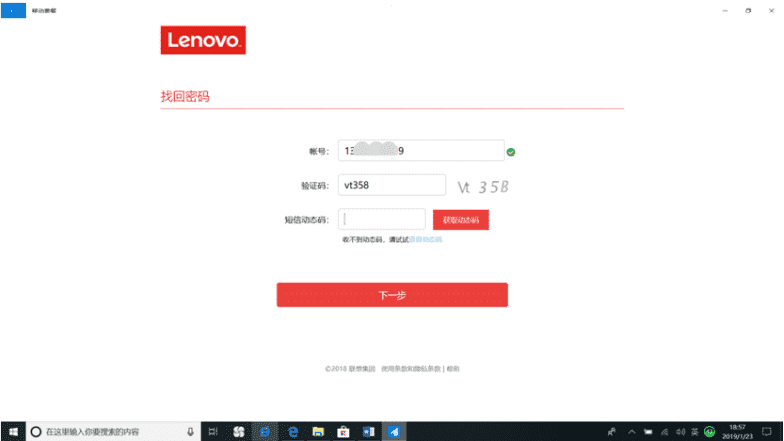The height and width of the screenshot is (441, 784).
Task: Open the terms and privacy policy link
Action: 411,368
